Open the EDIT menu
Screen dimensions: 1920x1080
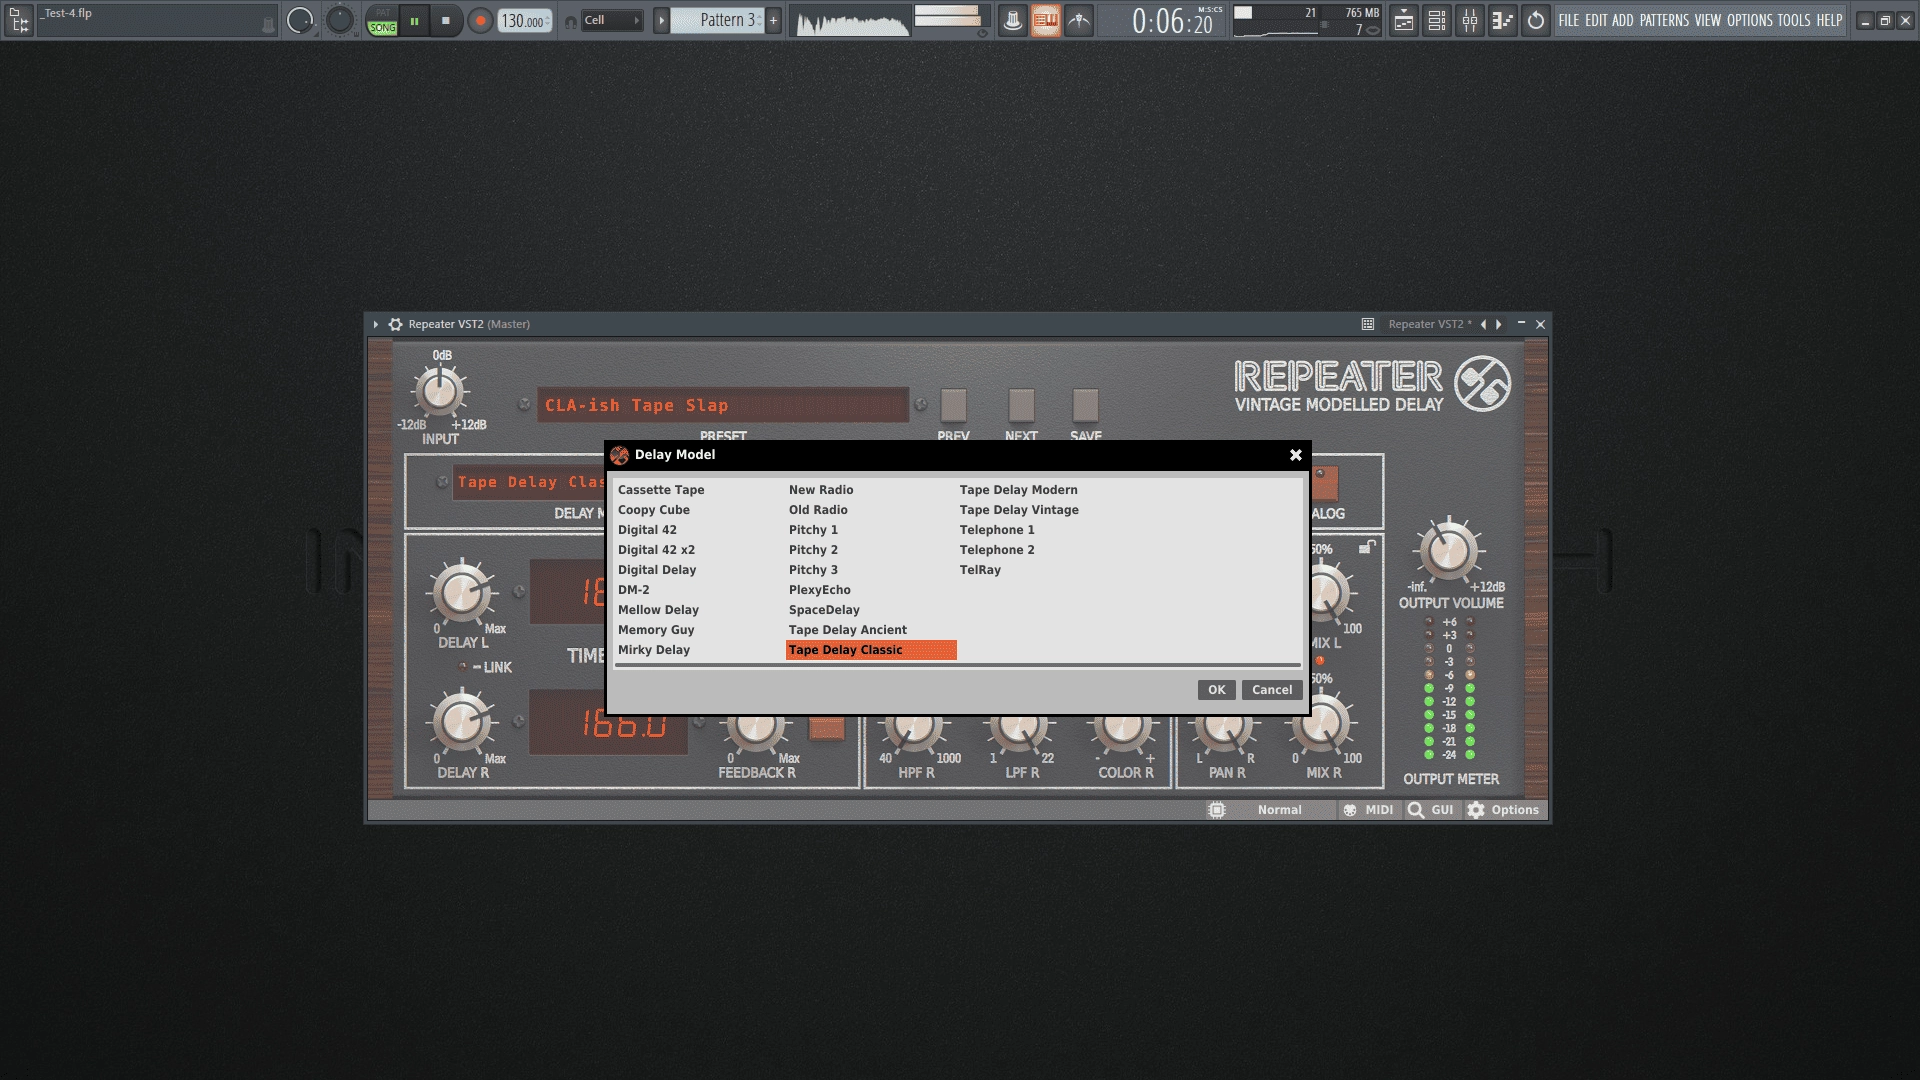(x=1596, y=20)
